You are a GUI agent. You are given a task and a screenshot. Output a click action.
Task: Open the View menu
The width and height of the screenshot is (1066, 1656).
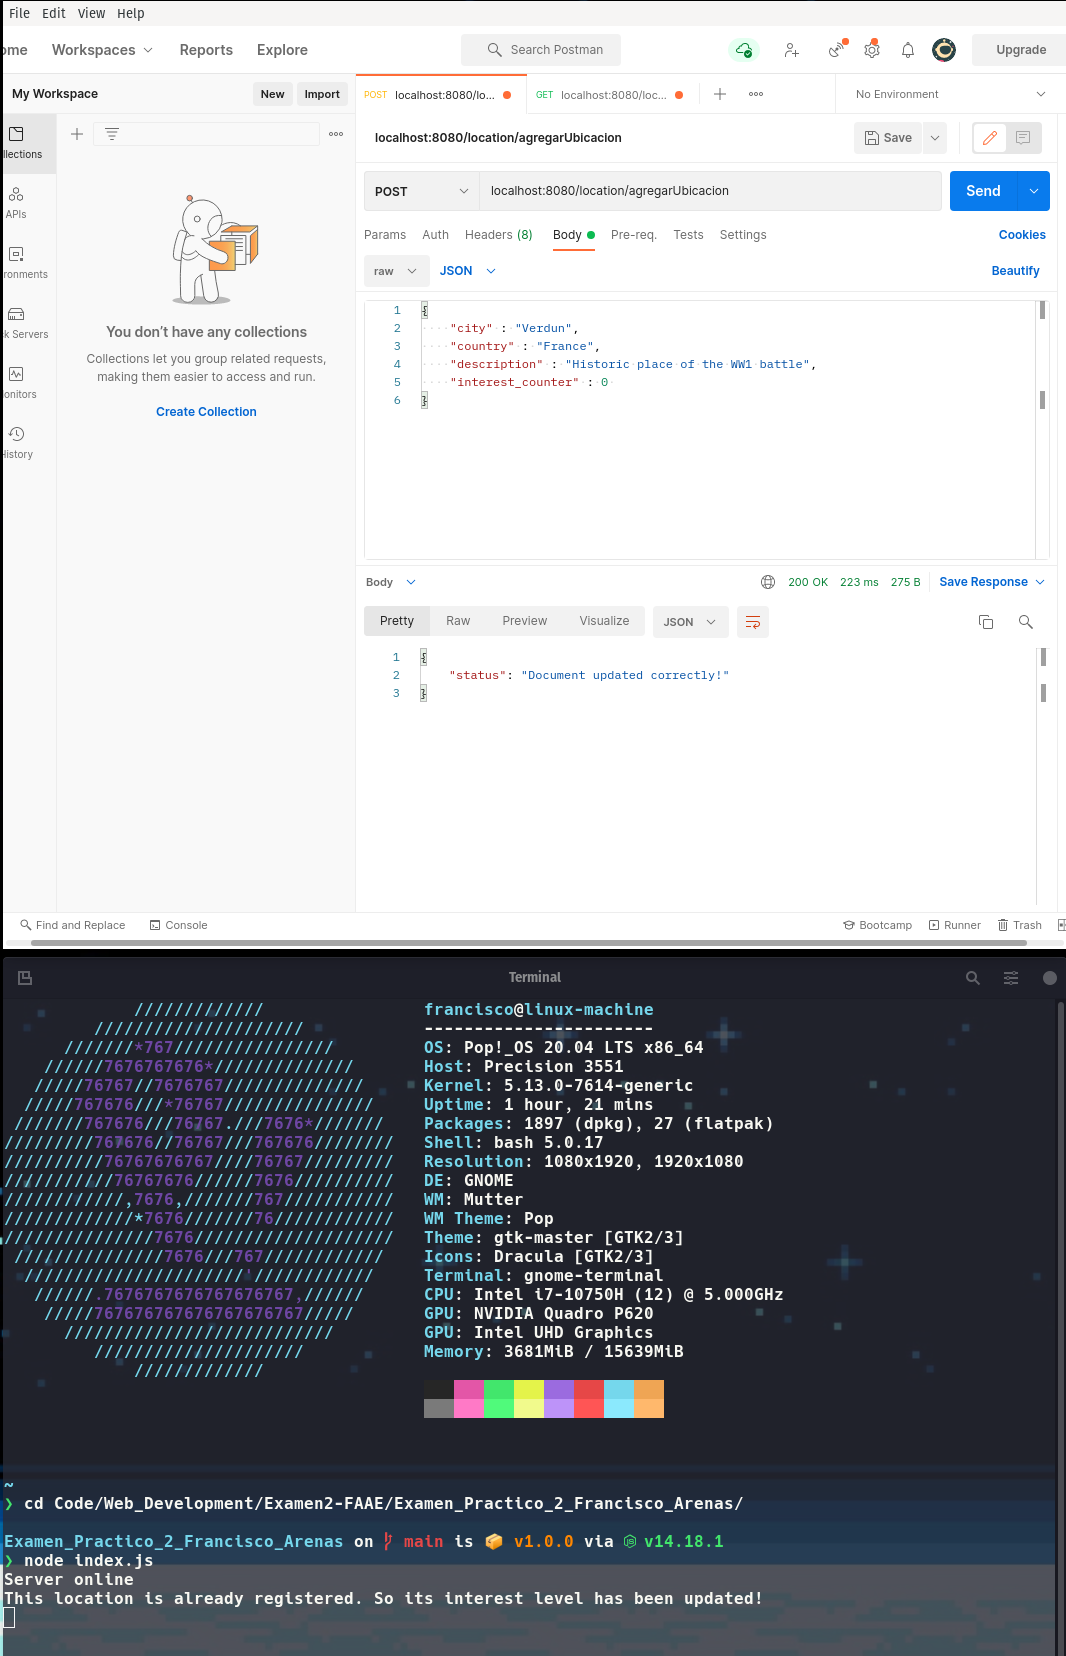click(92, 13)
